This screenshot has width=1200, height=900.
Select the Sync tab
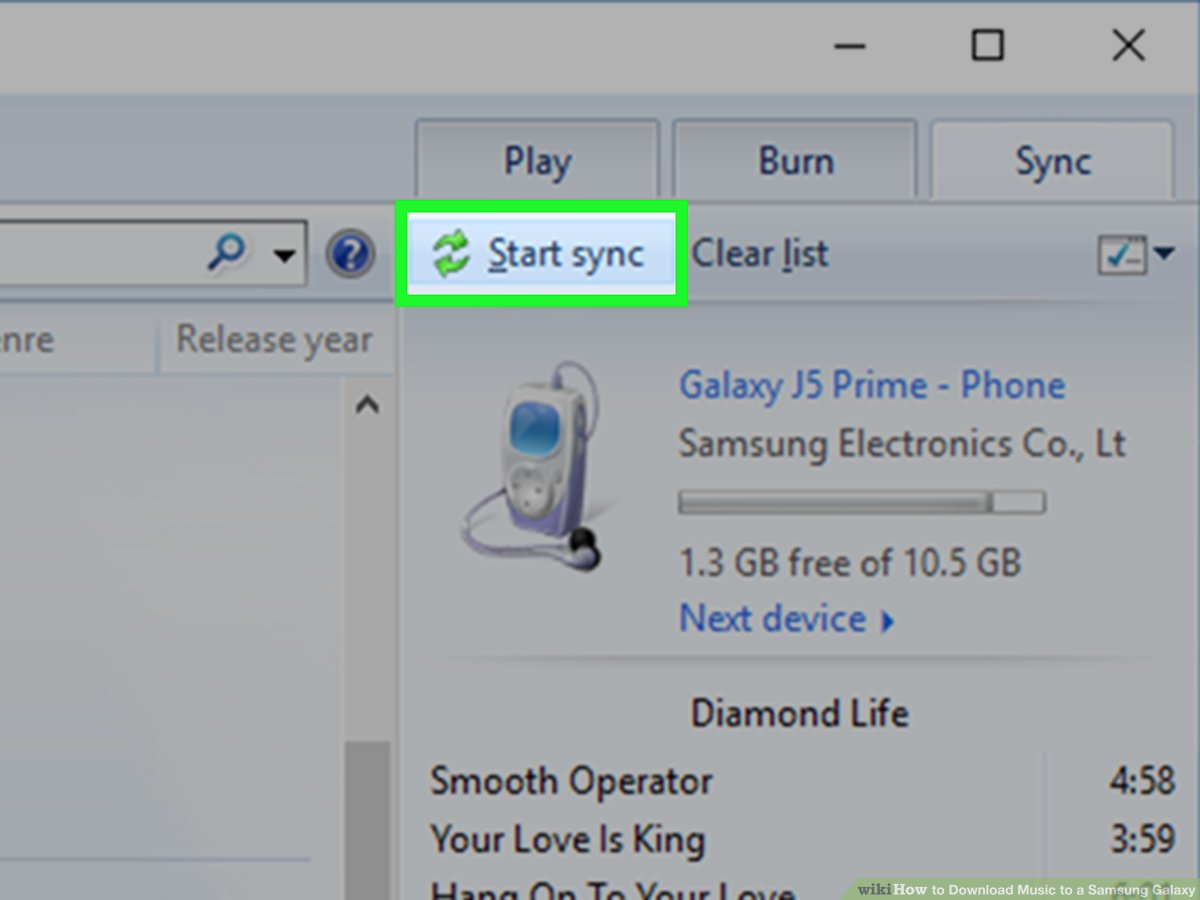click(x=1052, y=161)
